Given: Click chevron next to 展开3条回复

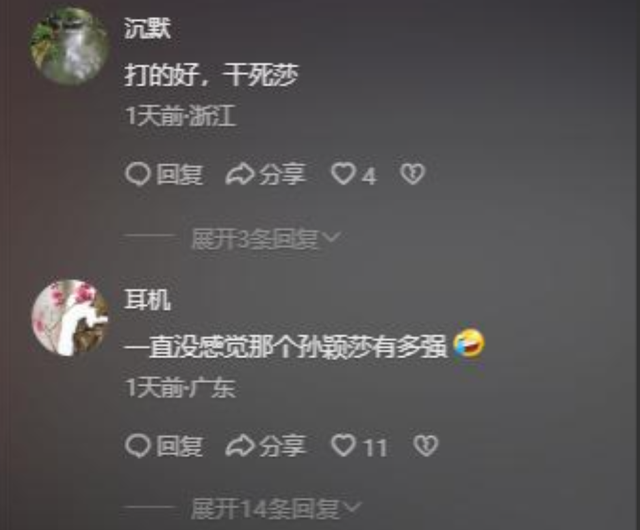Looking at the screenshot, I should point(331,237).
